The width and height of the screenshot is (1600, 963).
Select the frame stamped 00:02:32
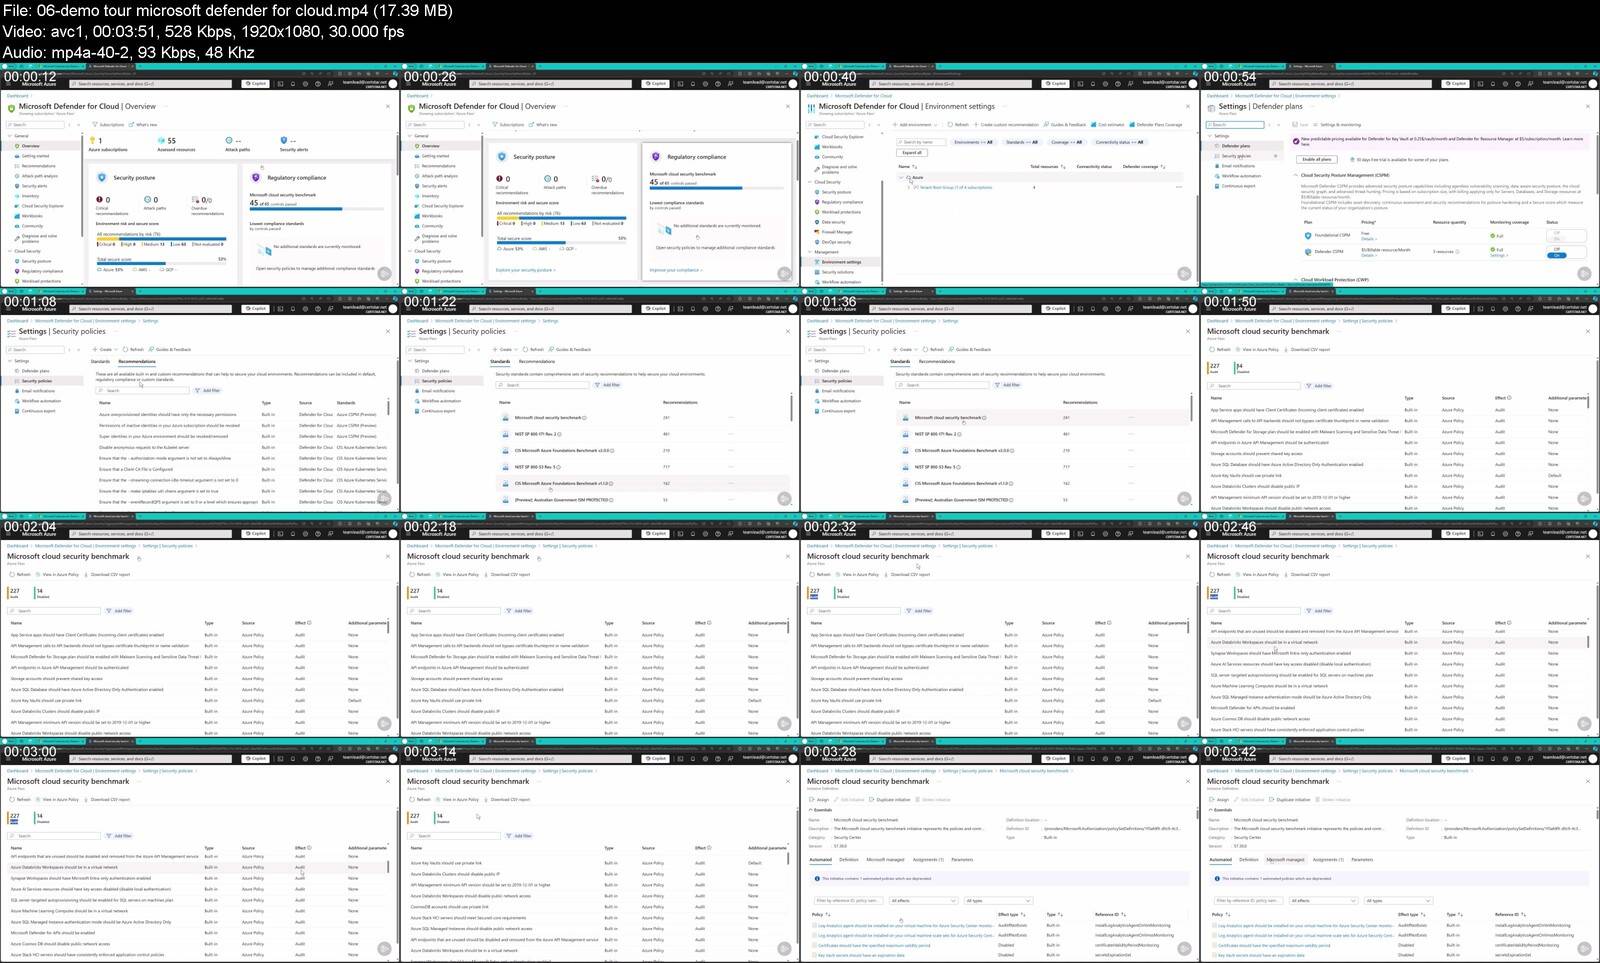coord(1000,627)
